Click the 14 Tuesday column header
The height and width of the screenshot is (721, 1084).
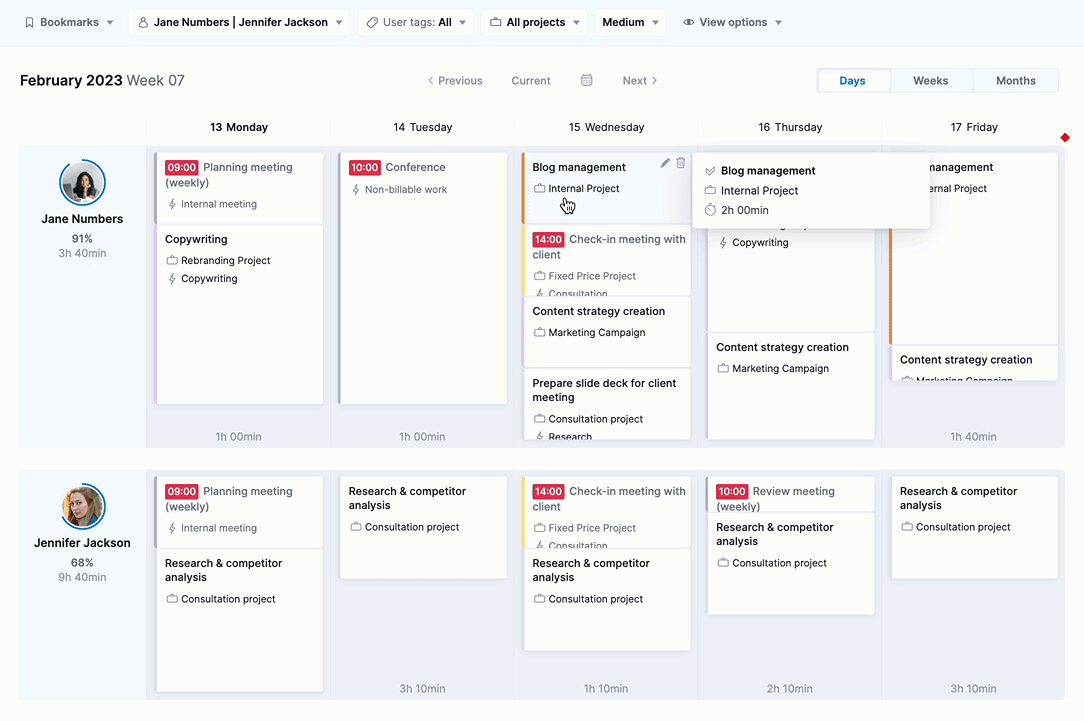pos(423,127)
